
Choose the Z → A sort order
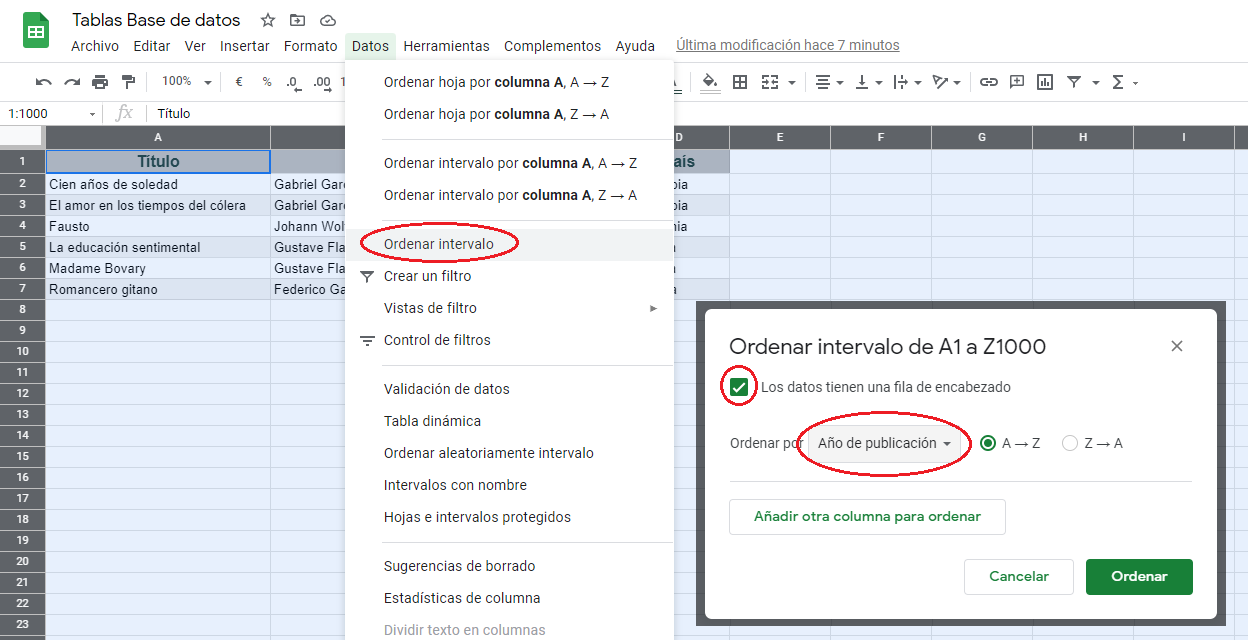tap(1070, 443)
